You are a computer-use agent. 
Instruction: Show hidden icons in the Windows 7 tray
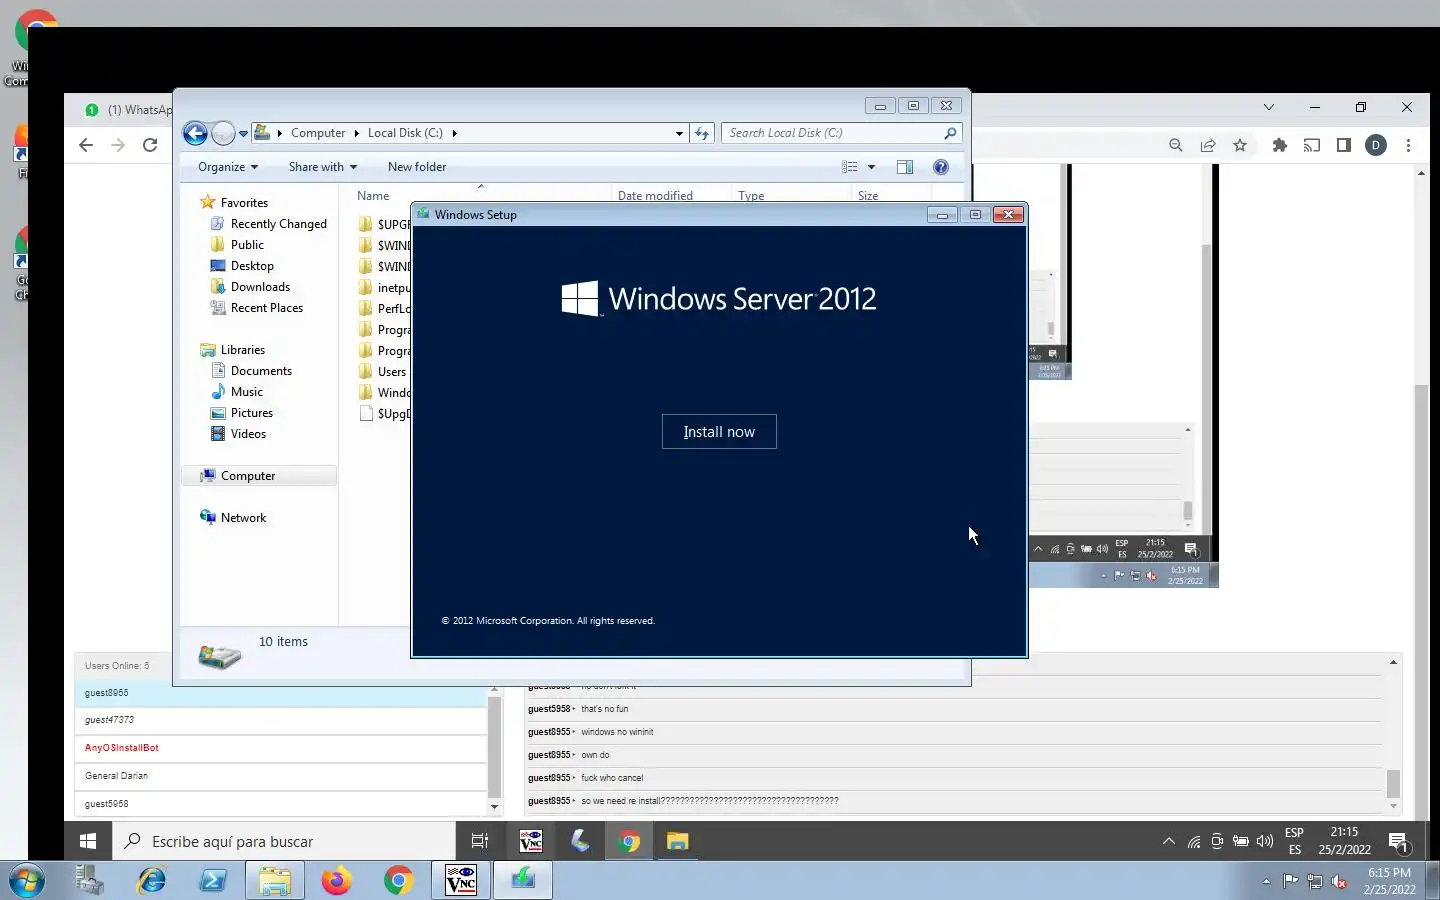pos(1266,881)
